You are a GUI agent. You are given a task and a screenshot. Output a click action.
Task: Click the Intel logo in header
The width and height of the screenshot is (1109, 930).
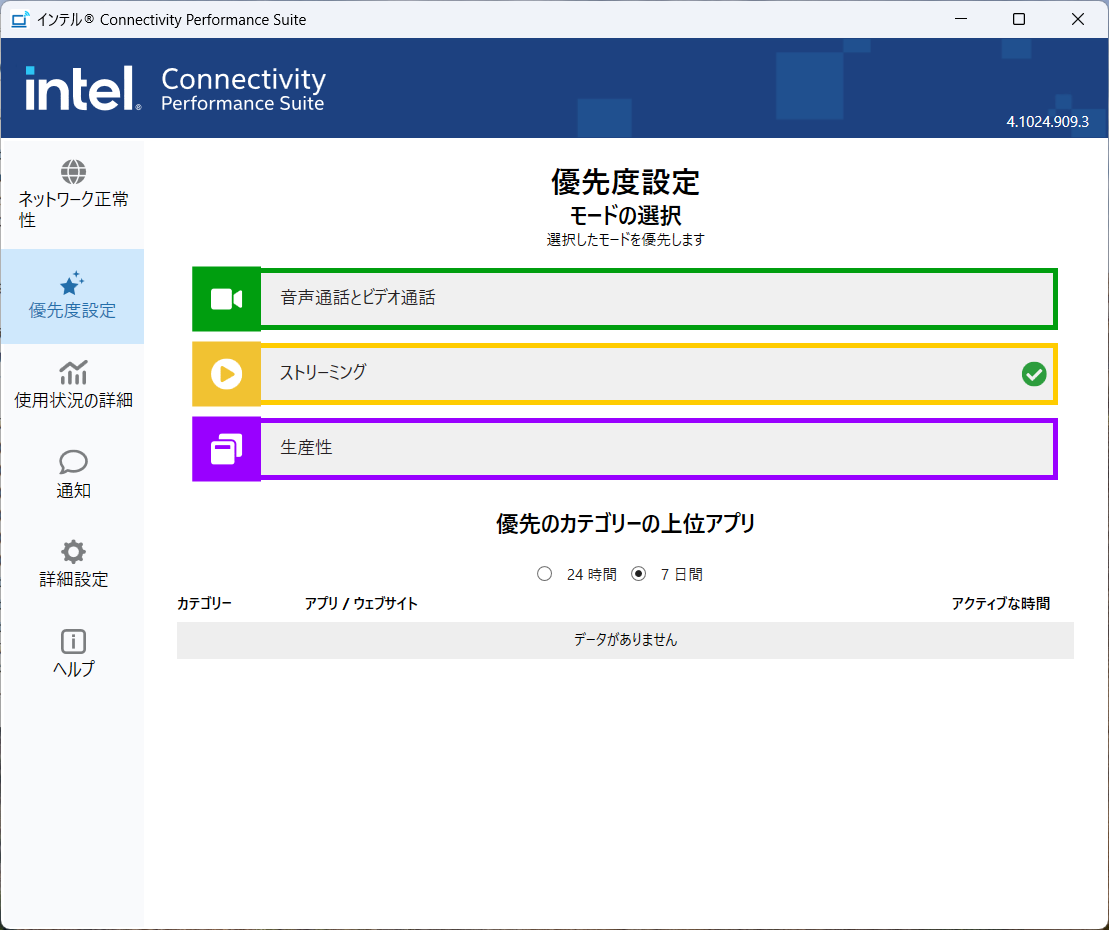(82, 89)
